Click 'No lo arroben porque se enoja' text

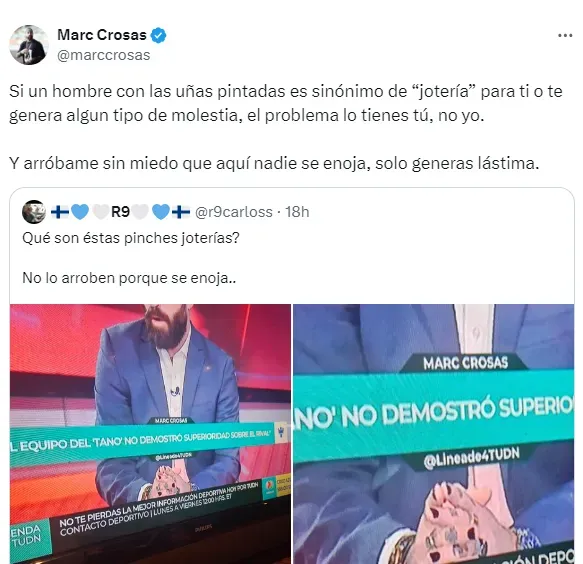[129, 278]
